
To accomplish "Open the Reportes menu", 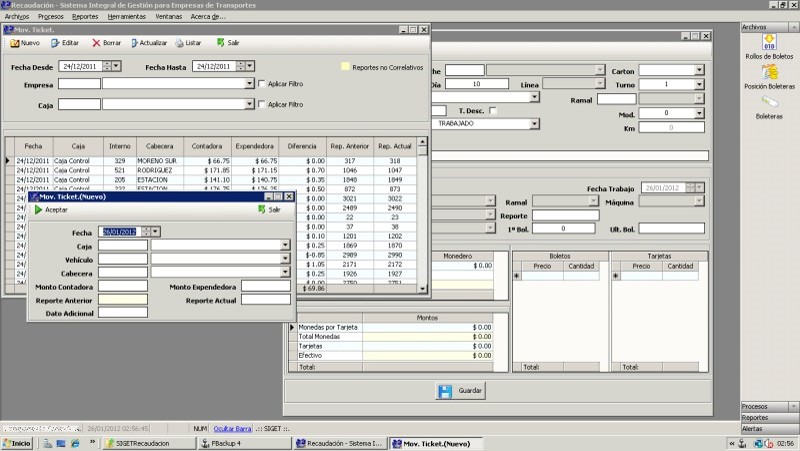I will pos(85,17).
